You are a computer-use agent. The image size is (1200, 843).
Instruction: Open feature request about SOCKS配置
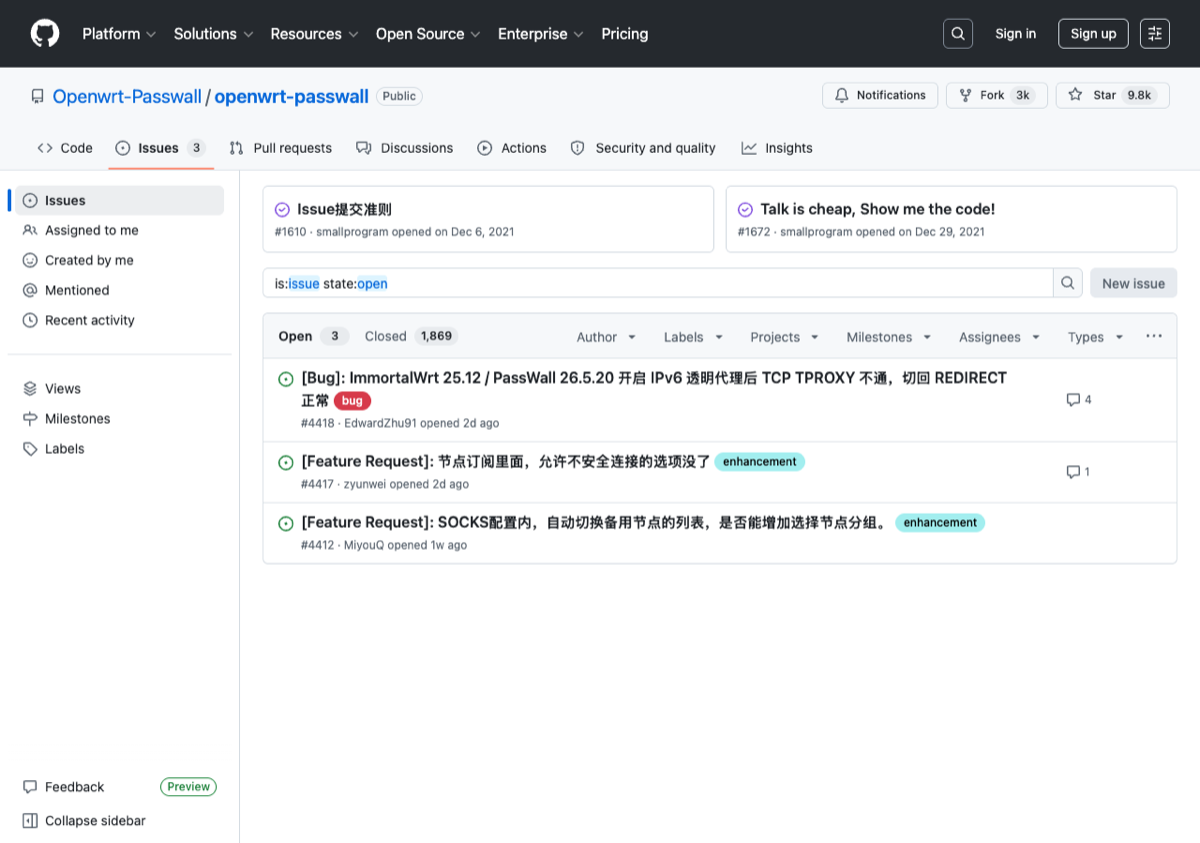point(595,523)
